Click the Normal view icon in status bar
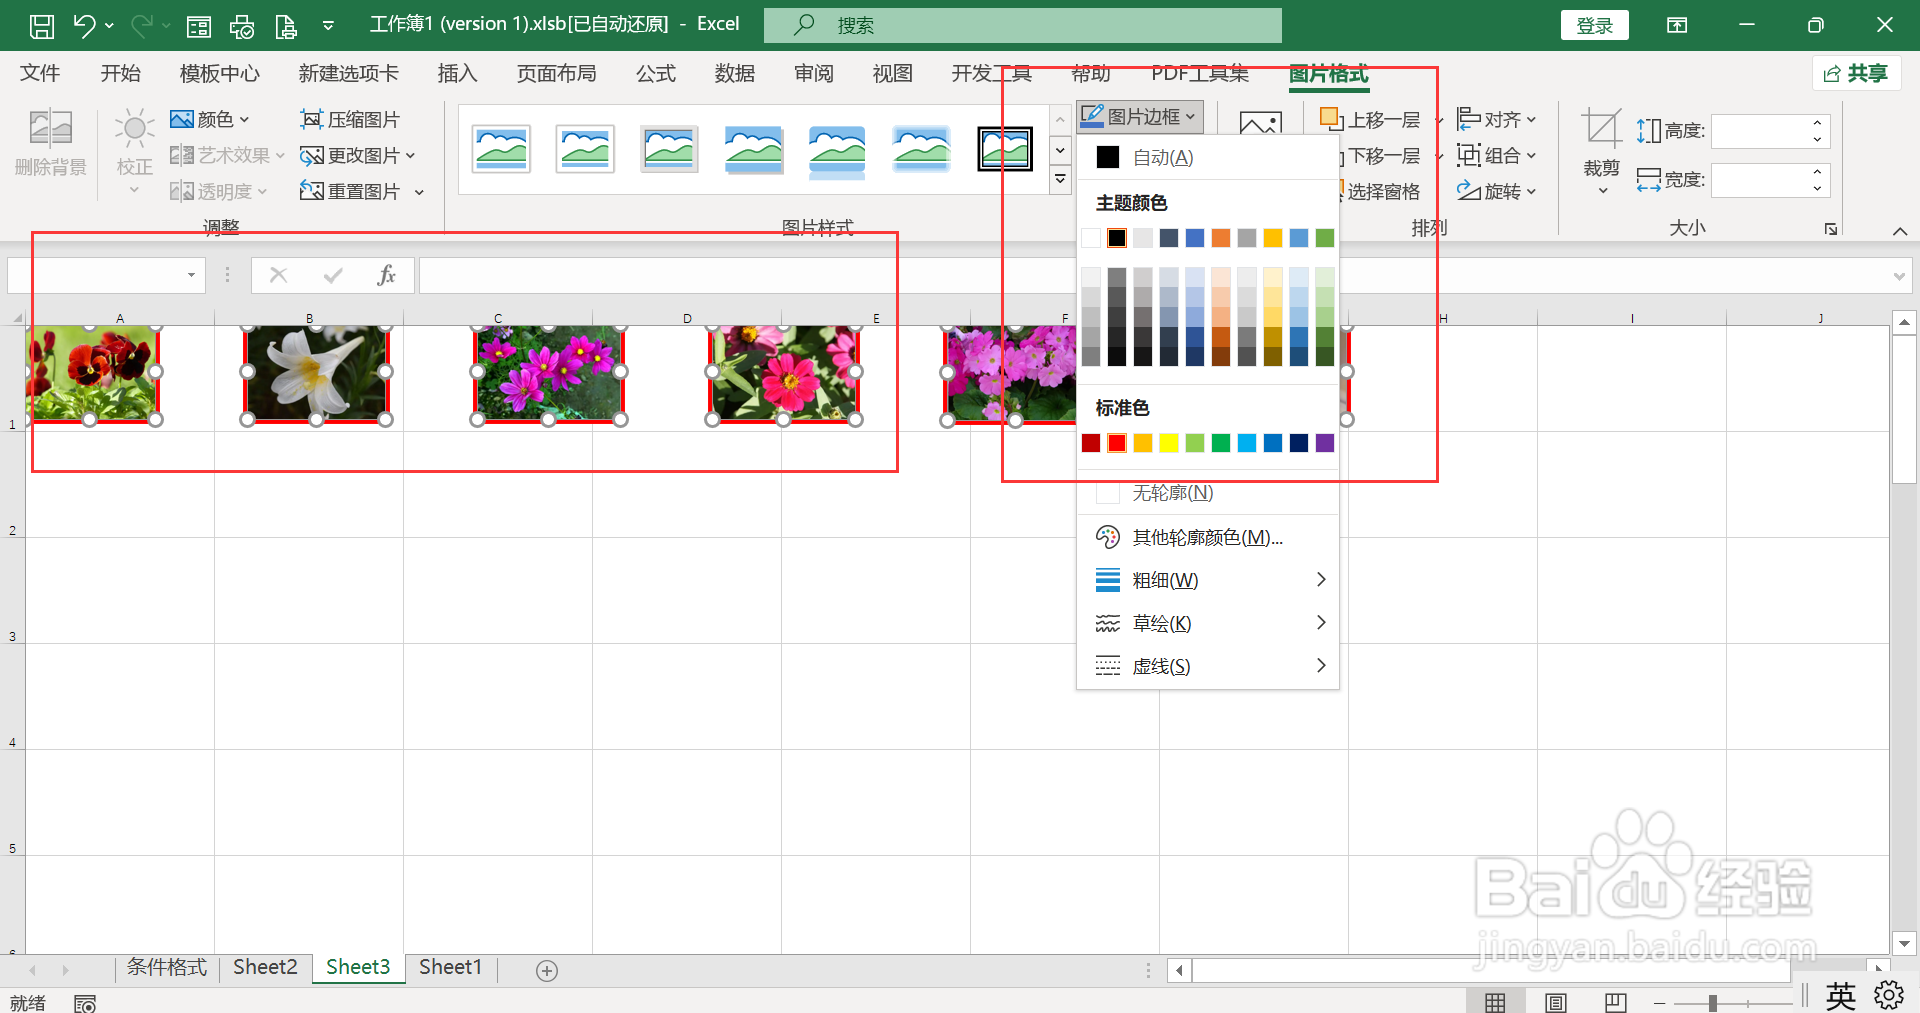This screenshot has width=1920, height=1013. click(1495, 1002)
